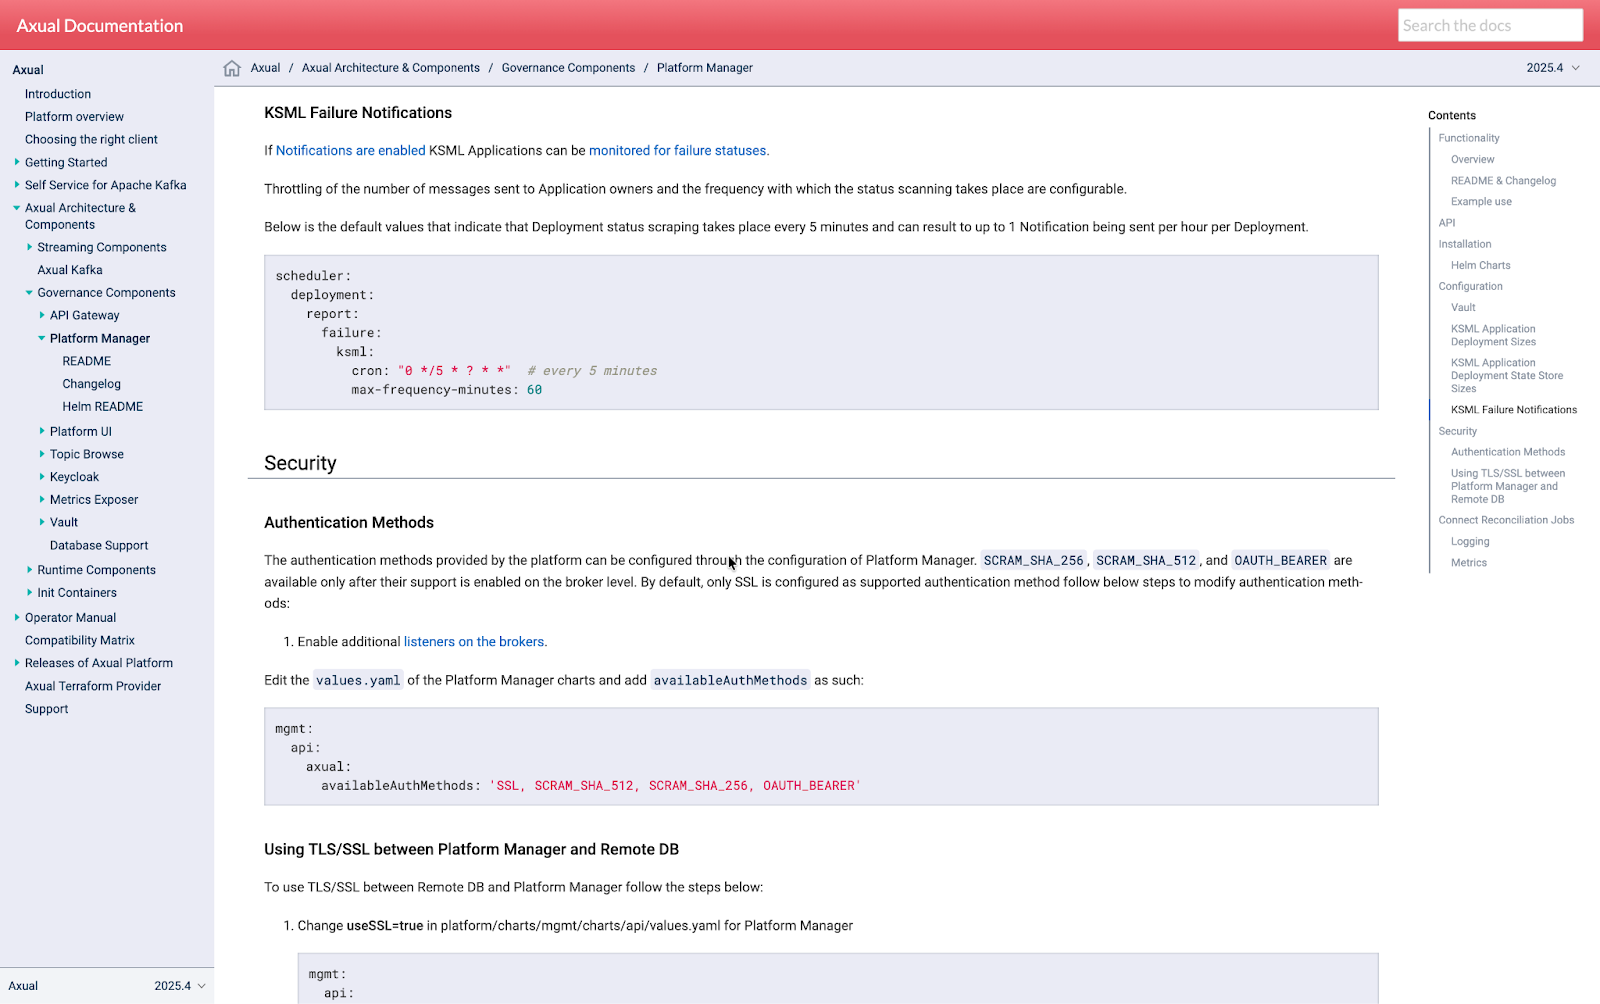Follow monitored for failure statuses link
The height and width of the screenshot is (1004, 1600).
click(677, 151)
